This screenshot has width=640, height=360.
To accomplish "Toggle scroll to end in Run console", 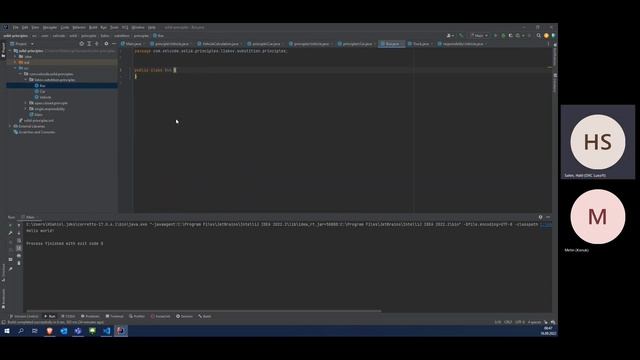I will (x=19, y=248).
